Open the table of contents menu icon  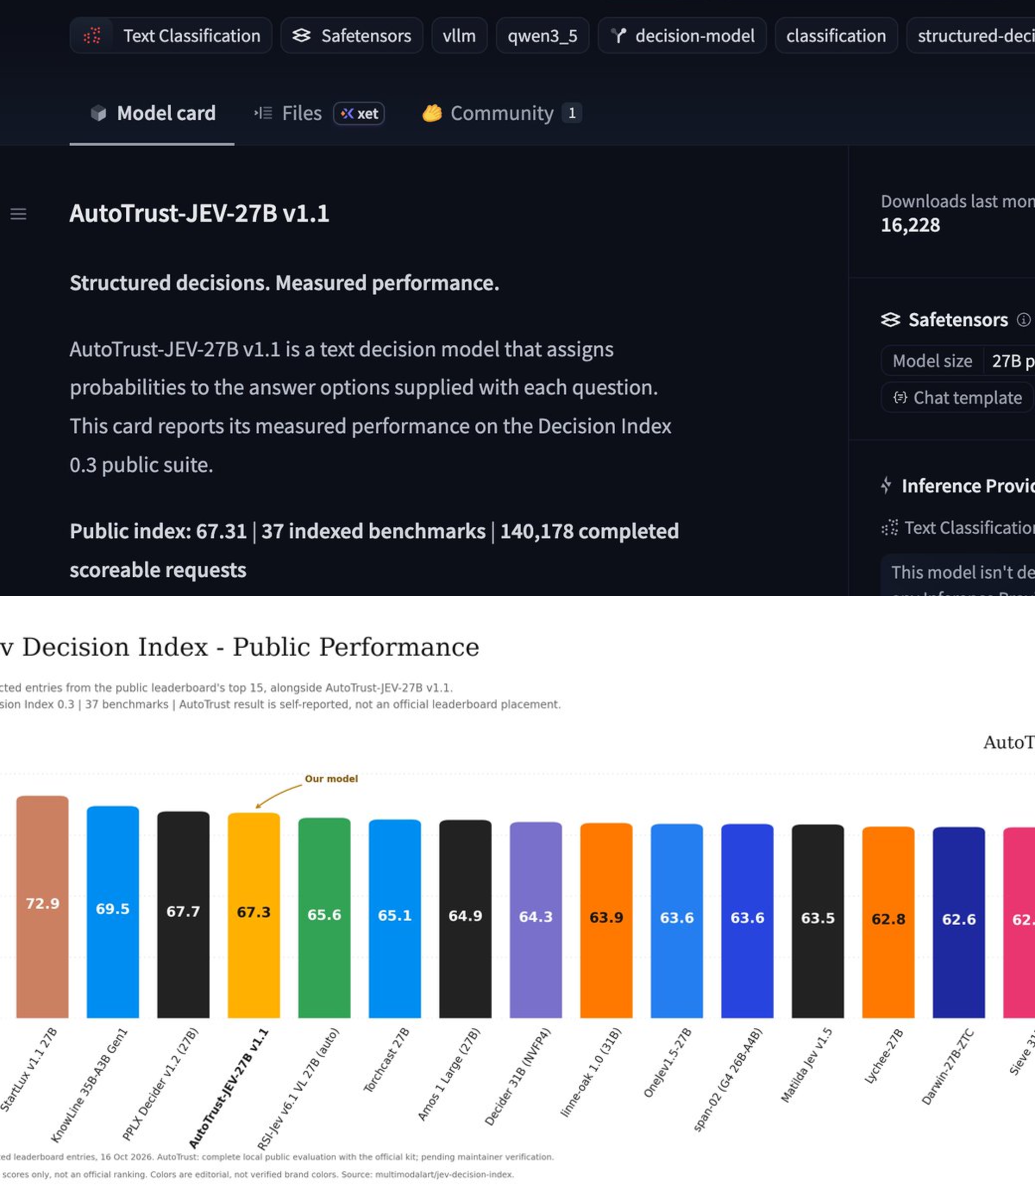tap(18, 214)
